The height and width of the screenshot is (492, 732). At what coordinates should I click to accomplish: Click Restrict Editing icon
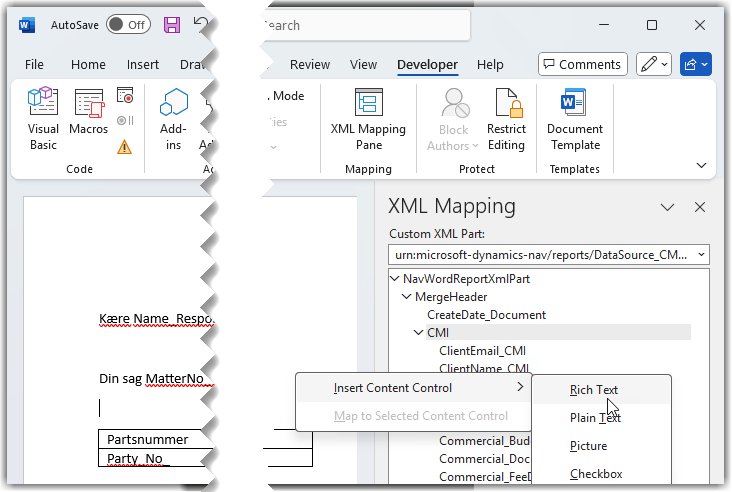(x=506, y=119)
